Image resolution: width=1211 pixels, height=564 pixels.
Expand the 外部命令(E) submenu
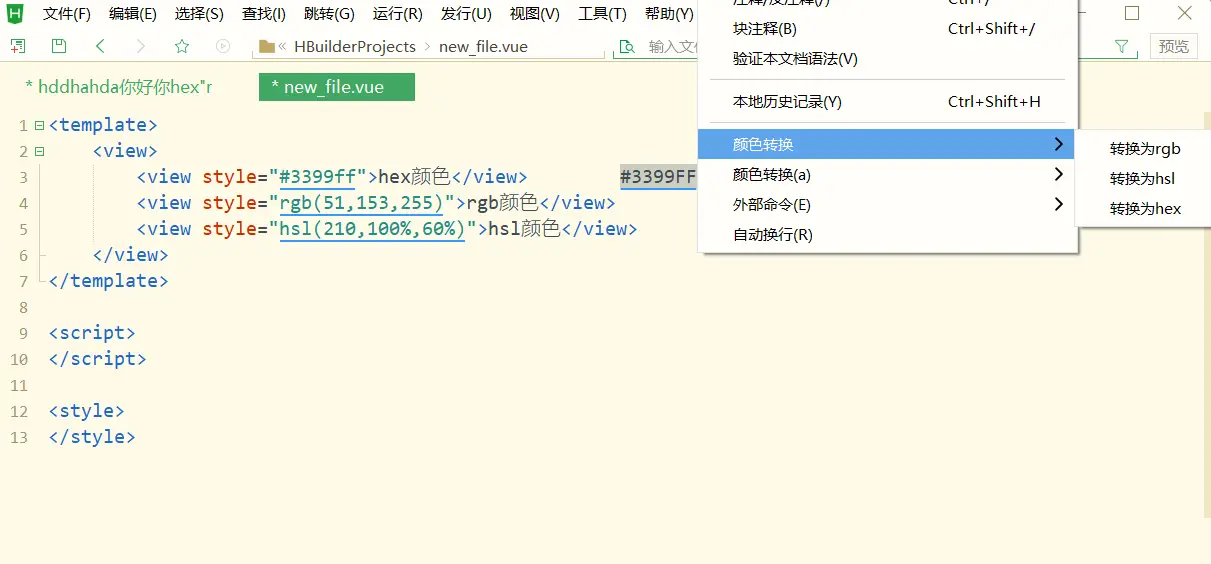pos(888,205)
